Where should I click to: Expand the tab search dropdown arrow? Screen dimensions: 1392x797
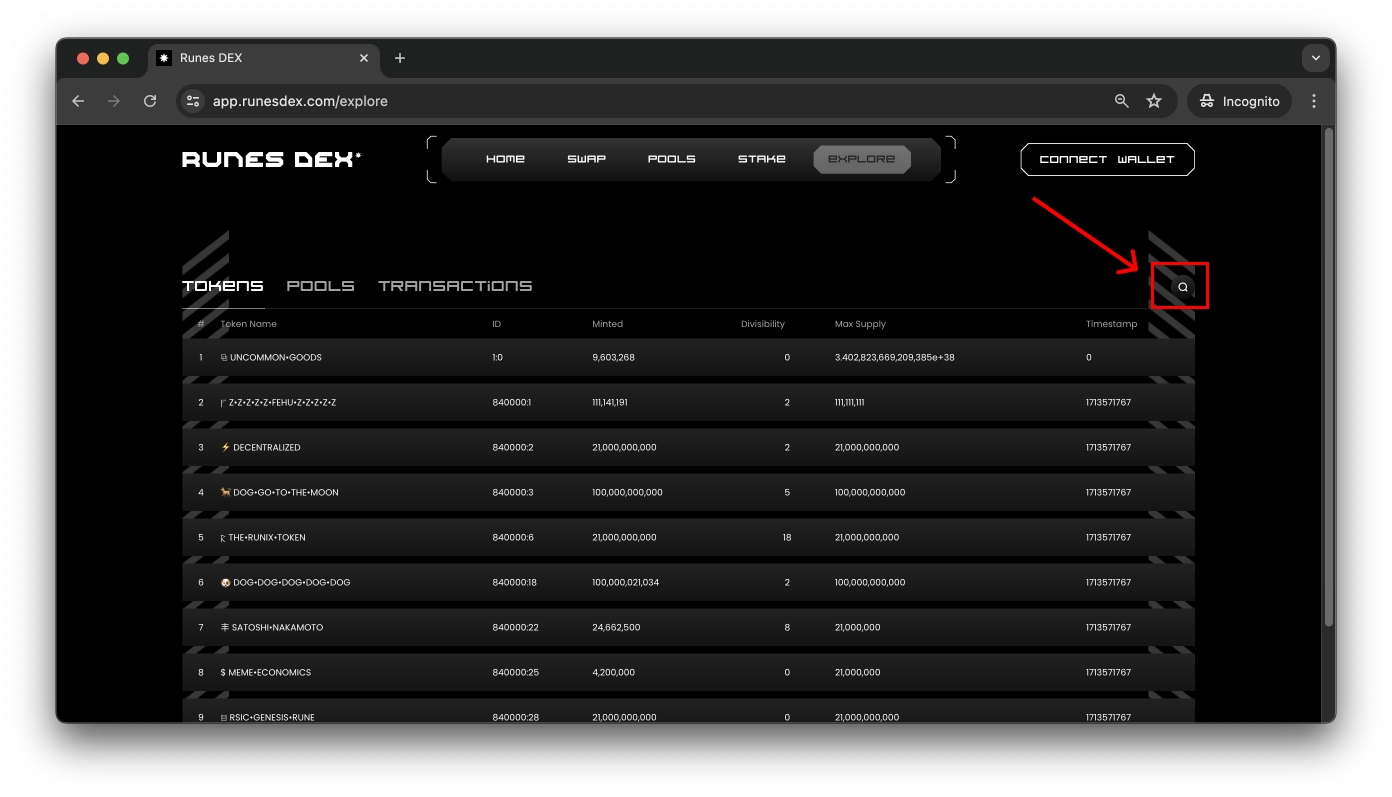pyautogui.click(x=1315, y=58)
